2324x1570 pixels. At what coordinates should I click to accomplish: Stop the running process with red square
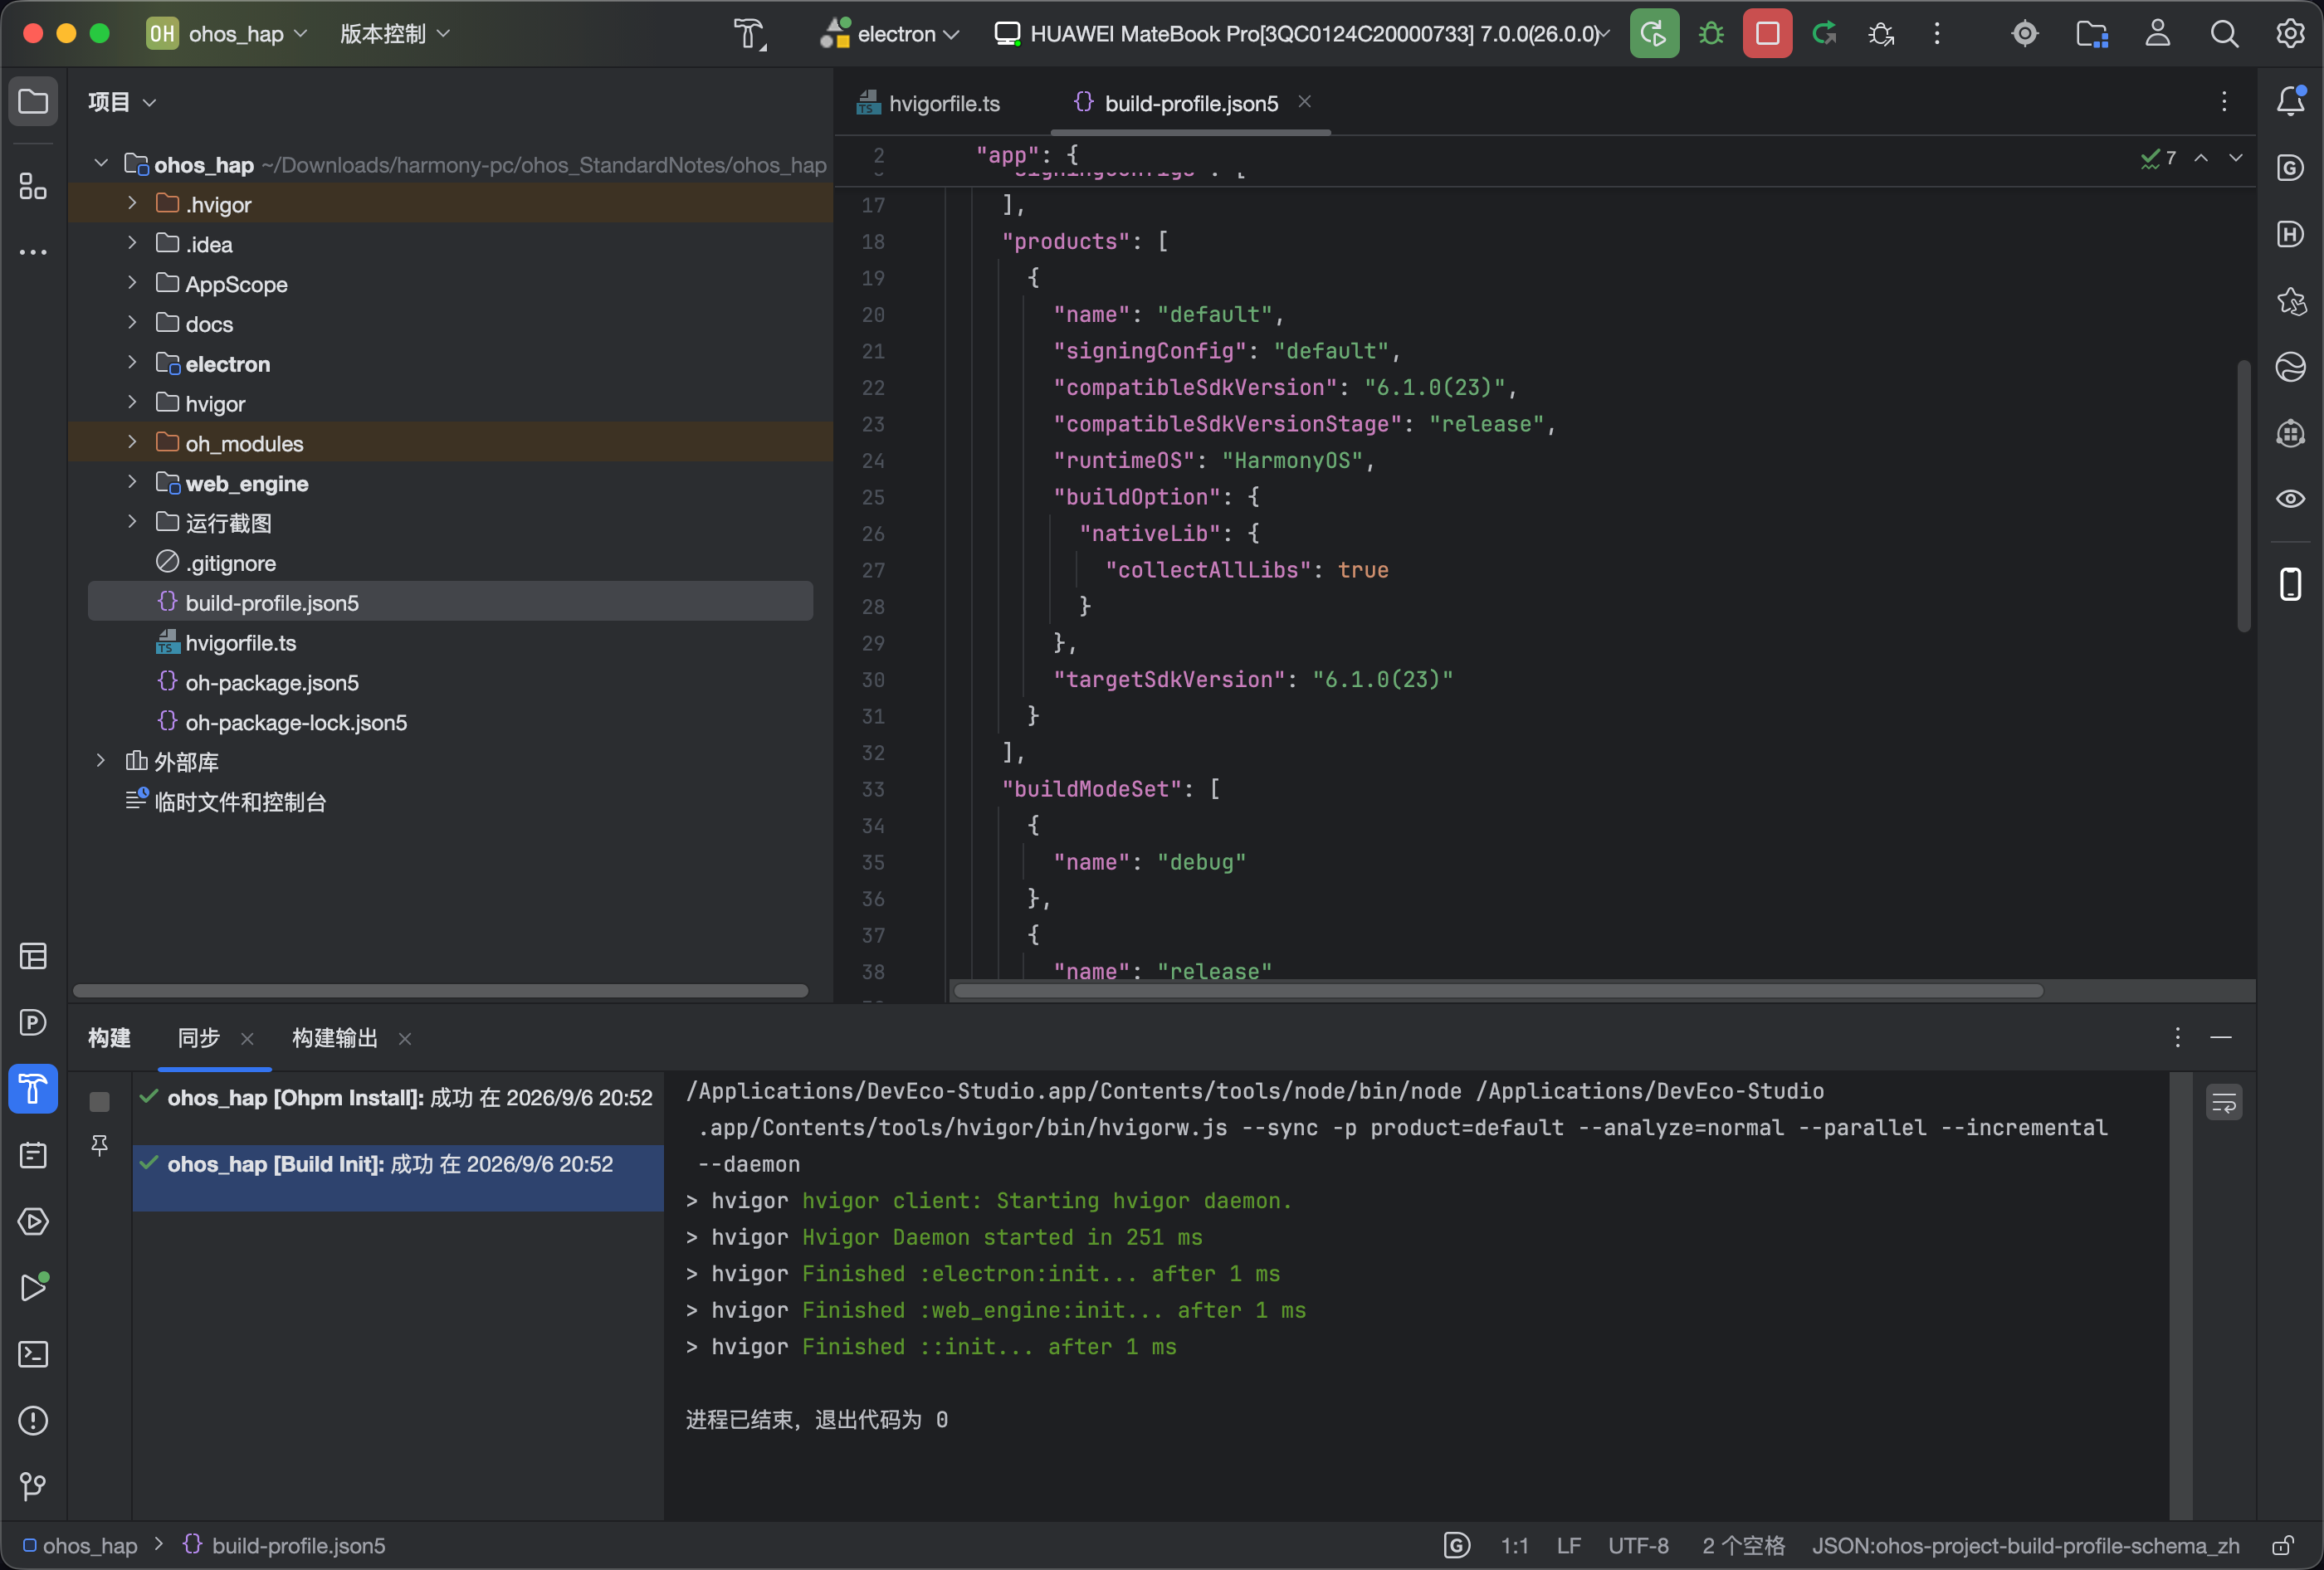[x=1767, y=34]
